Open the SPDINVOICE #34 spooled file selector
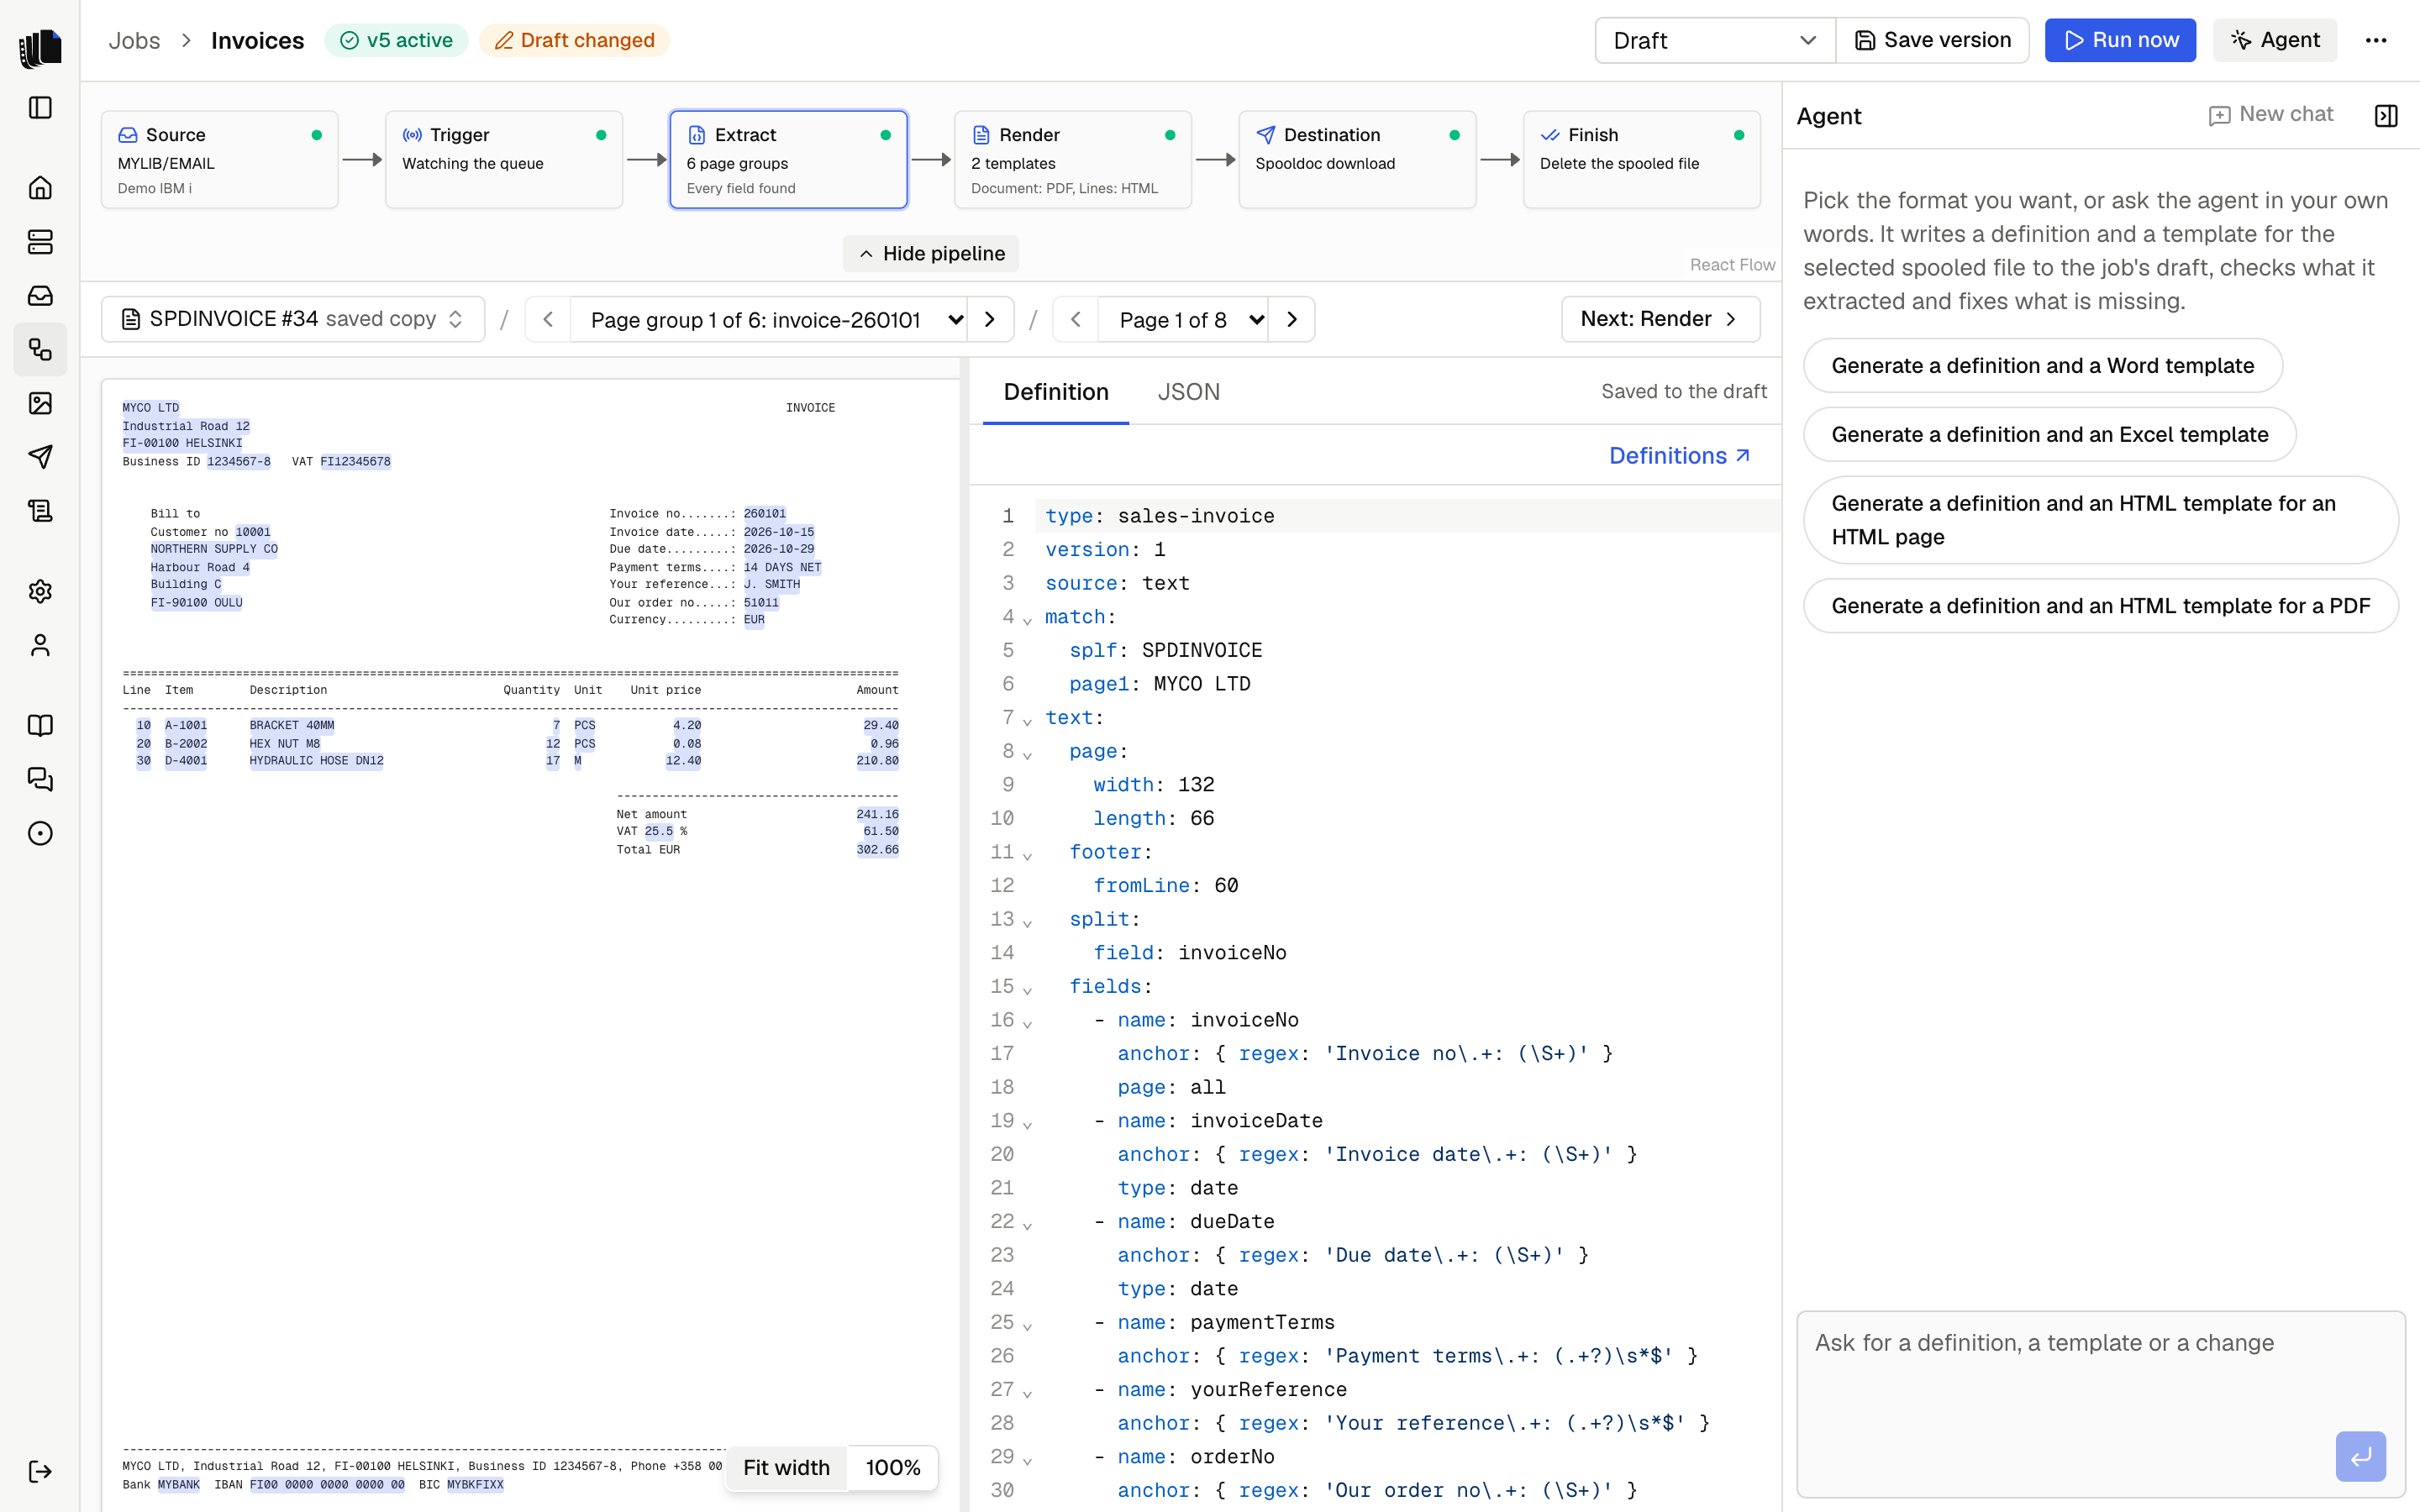 coord(293,319)
